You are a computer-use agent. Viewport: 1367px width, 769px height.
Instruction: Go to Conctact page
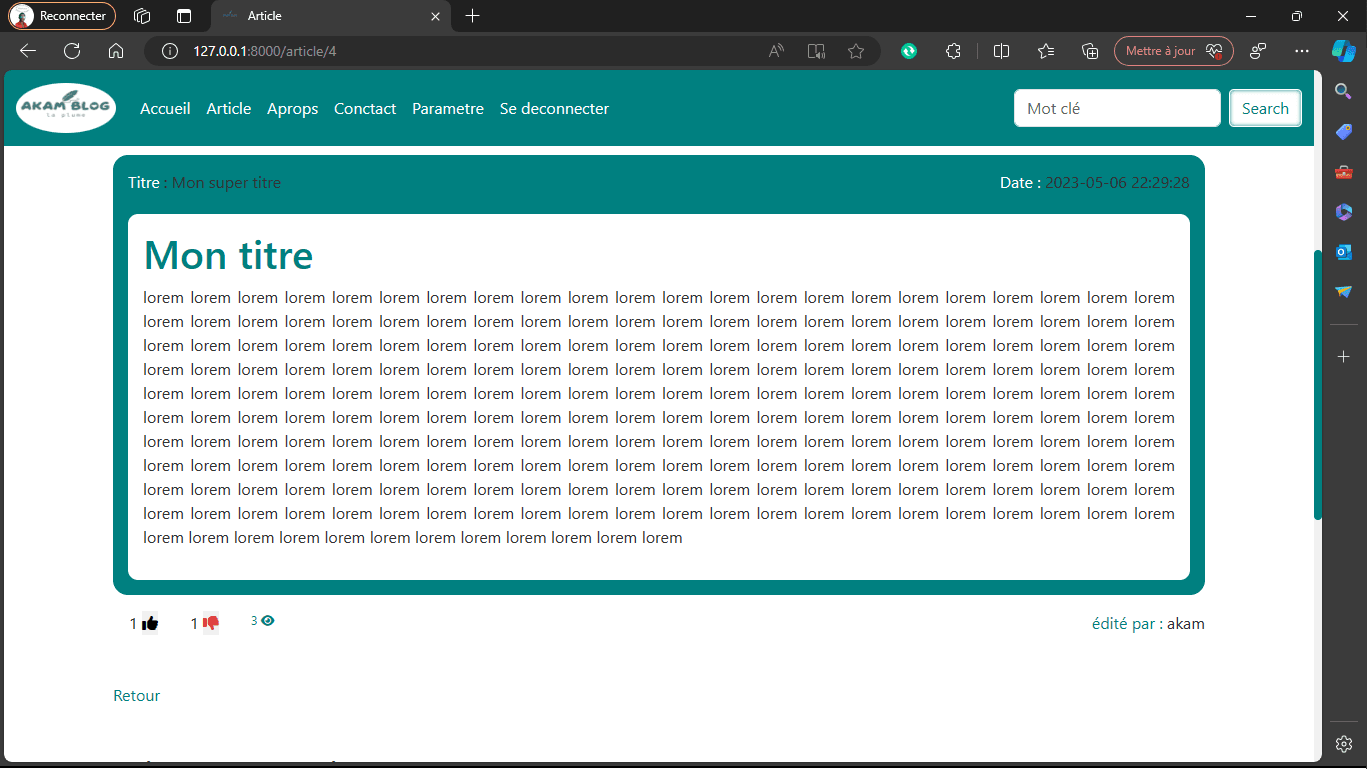[x=365, y=109]
